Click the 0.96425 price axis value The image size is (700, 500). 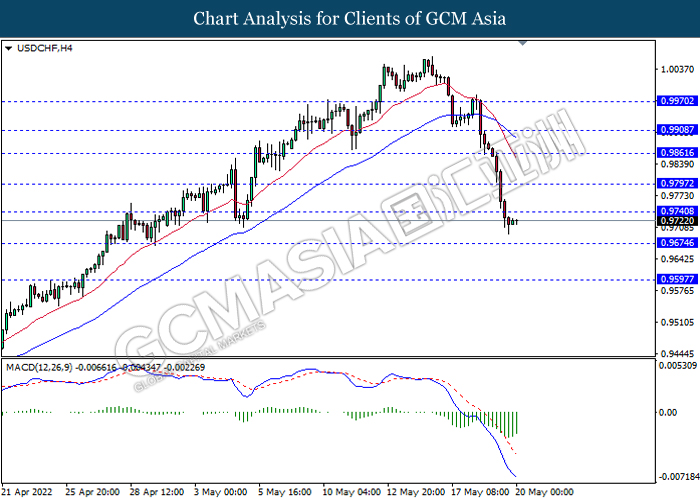[677, 259]
